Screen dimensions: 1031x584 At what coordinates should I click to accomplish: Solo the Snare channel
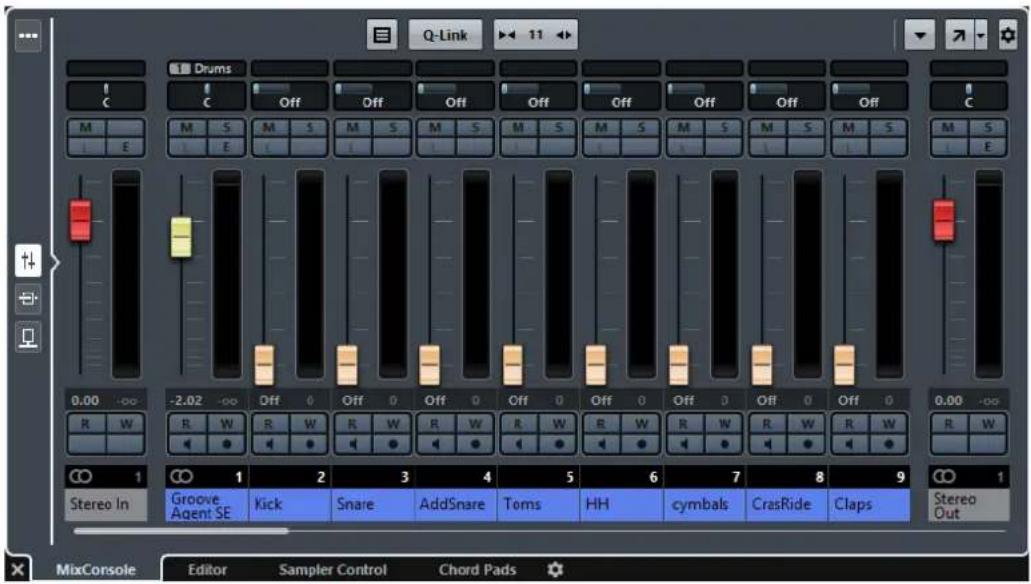coord(393,128)
